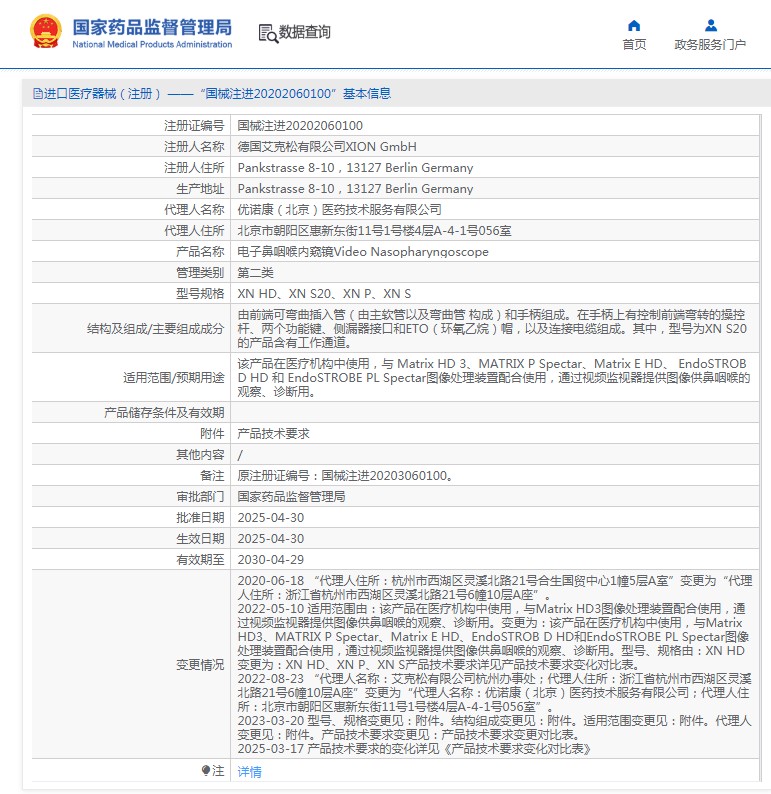The image size is (771, 794).
Task: Click the lightbulb icon next to 注
Action: (206, 771)
